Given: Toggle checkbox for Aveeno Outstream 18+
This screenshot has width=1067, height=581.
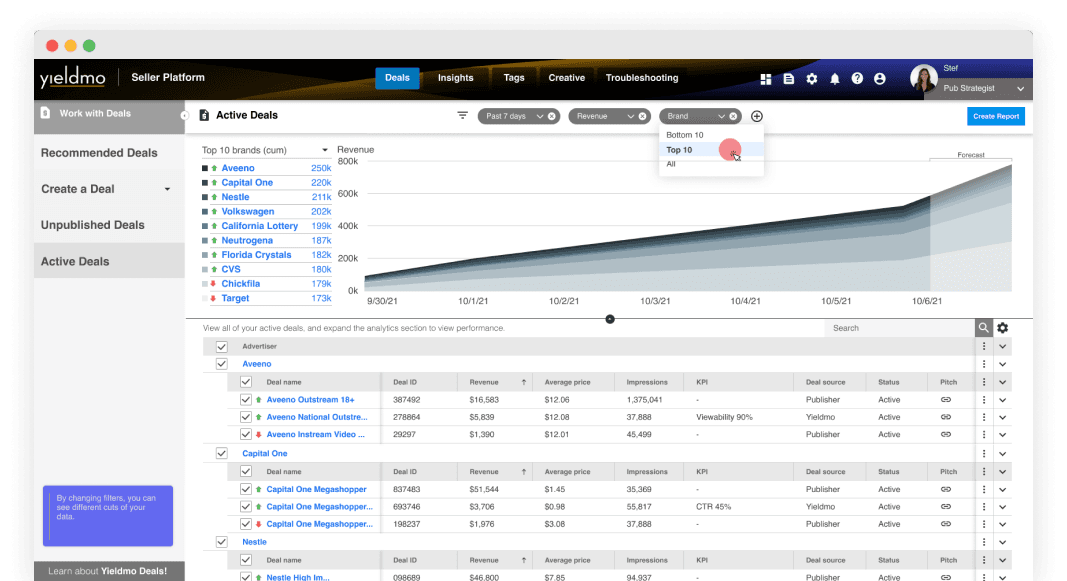Looking at the screenshot, I should coord(246,400).
